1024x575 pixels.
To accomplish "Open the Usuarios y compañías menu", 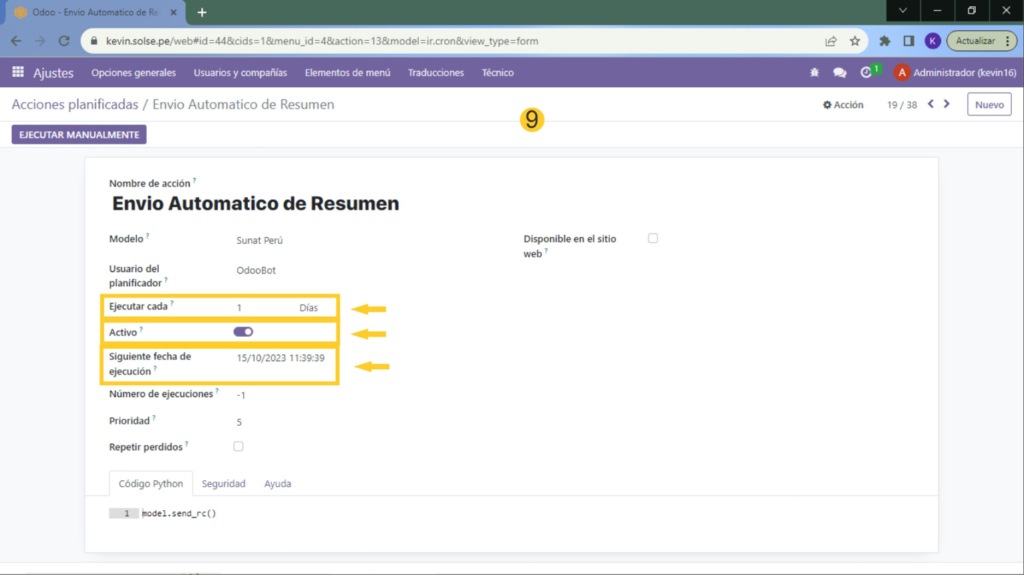I will pyautogui.click(x=240, y=73).
